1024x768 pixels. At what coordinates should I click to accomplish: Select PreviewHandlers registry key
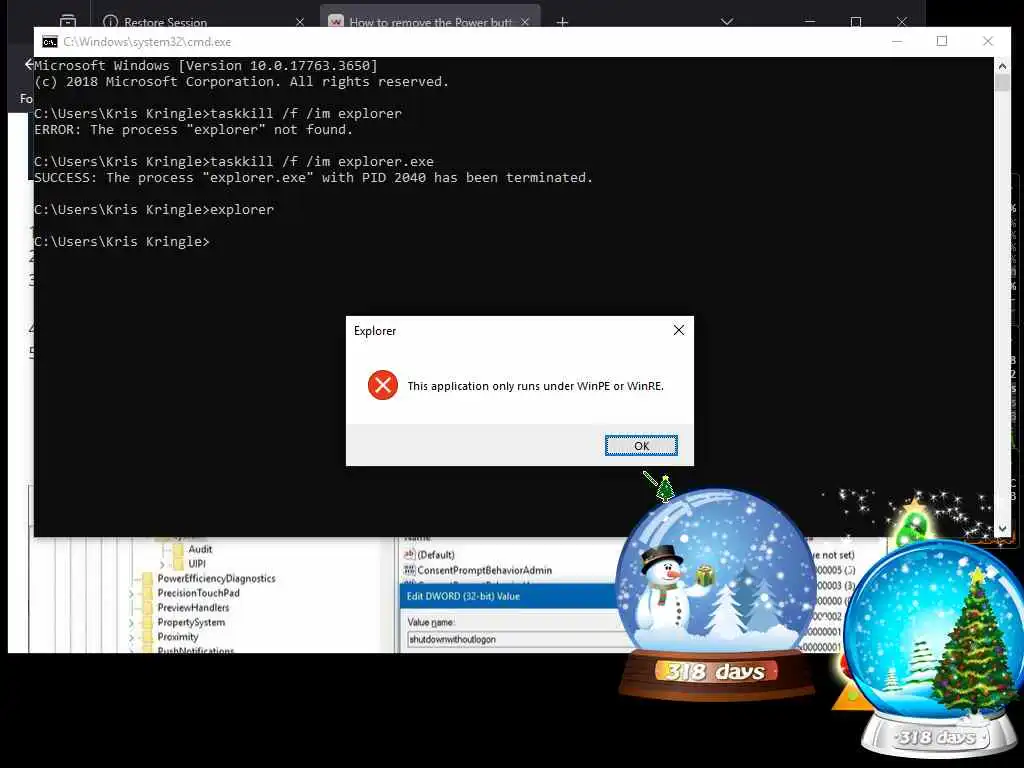pyautogui.click(x=193, y=607)
